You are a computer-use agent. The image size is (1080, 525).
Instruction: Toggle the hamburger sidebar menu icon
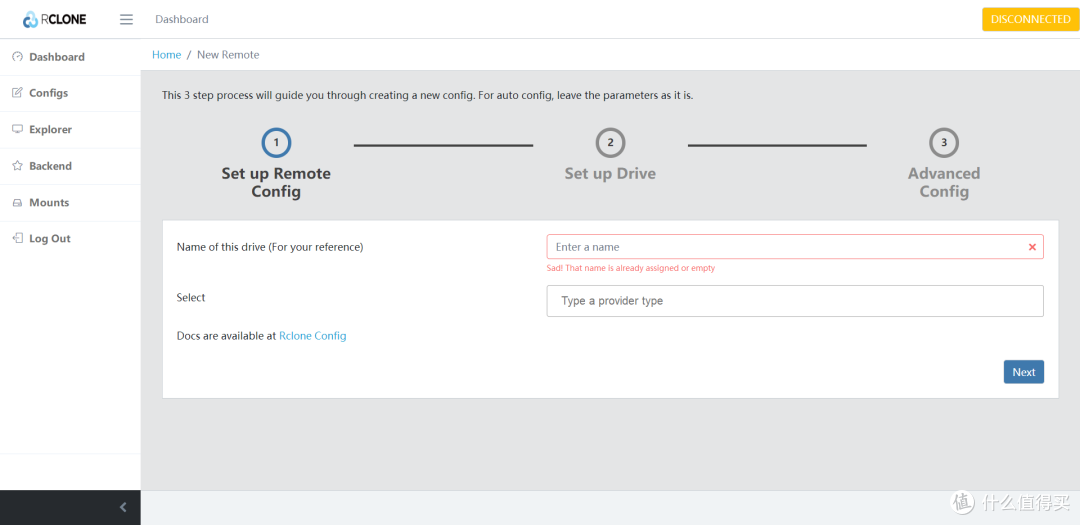pyautogui.click(x=126, y=19)
